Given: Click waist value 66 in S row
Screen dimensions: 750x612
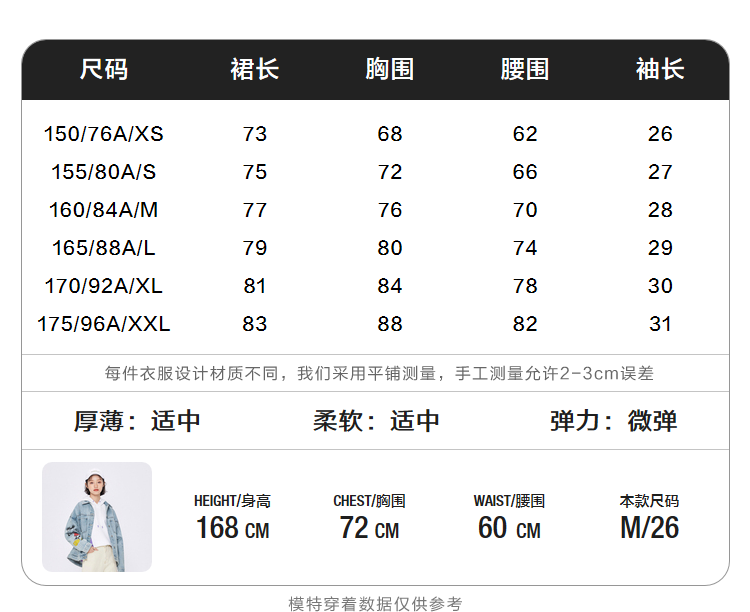Looking at the screenshot, I should click(x=525, y=172).
